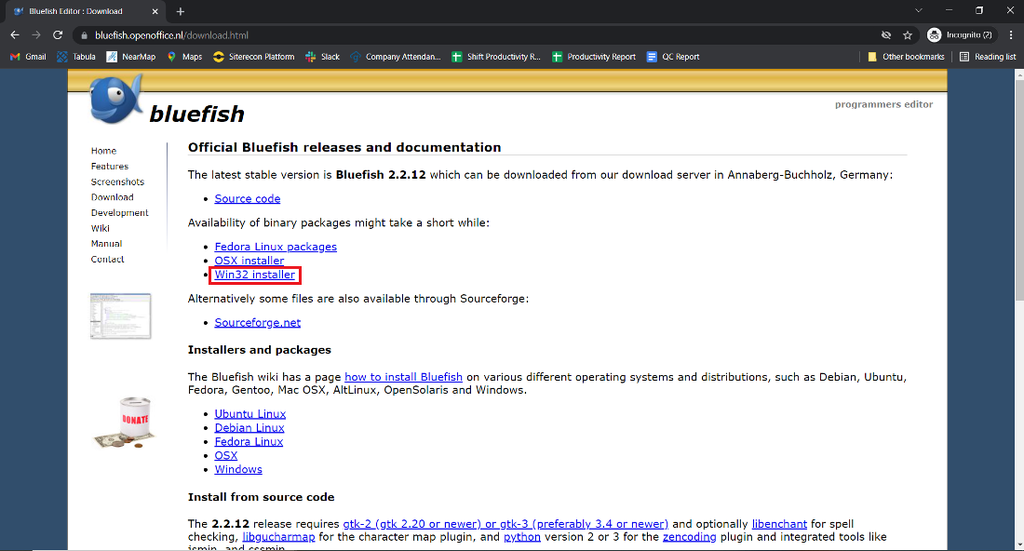Open the Fedora Linux packages link
This screenshot has width=1024, height=551.
click(276, 247)
